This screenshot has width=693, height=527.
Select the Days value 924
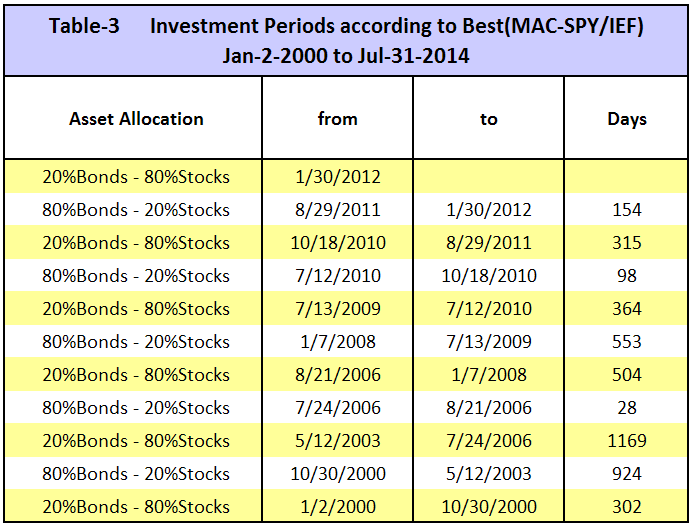(x=627, y=474)
